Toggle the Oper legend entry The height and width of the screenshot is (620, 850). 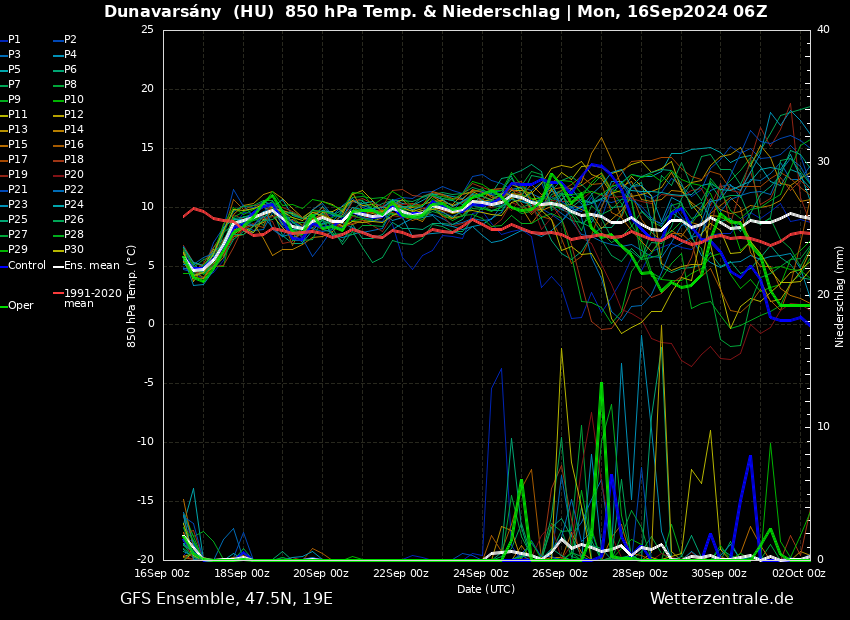tap(20, 306)
